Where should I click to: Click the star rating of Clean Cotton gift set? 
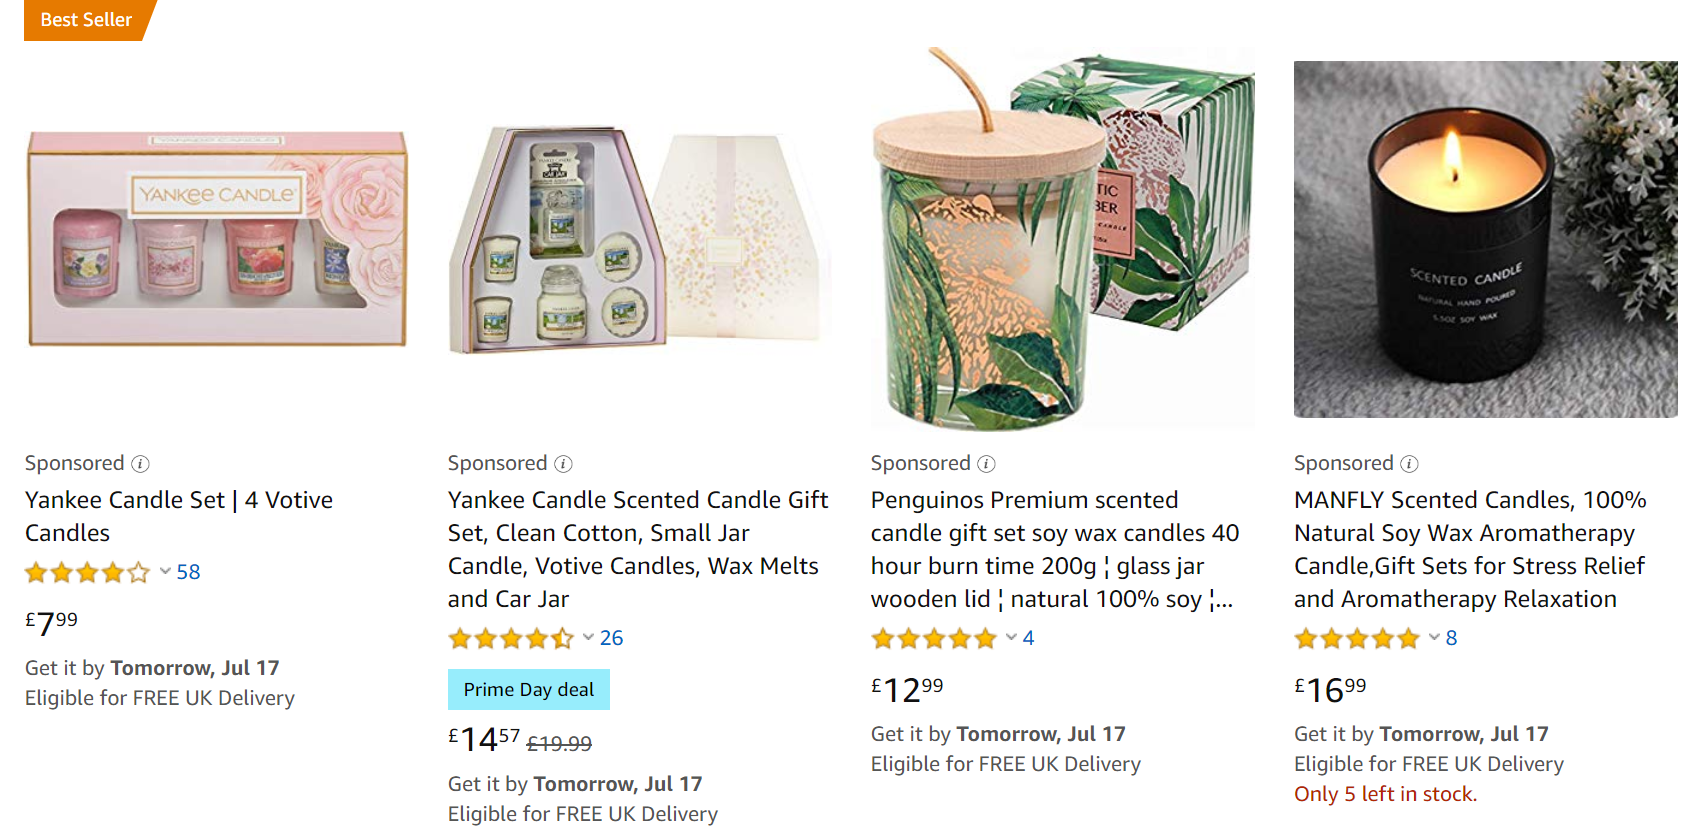(510, 639)
